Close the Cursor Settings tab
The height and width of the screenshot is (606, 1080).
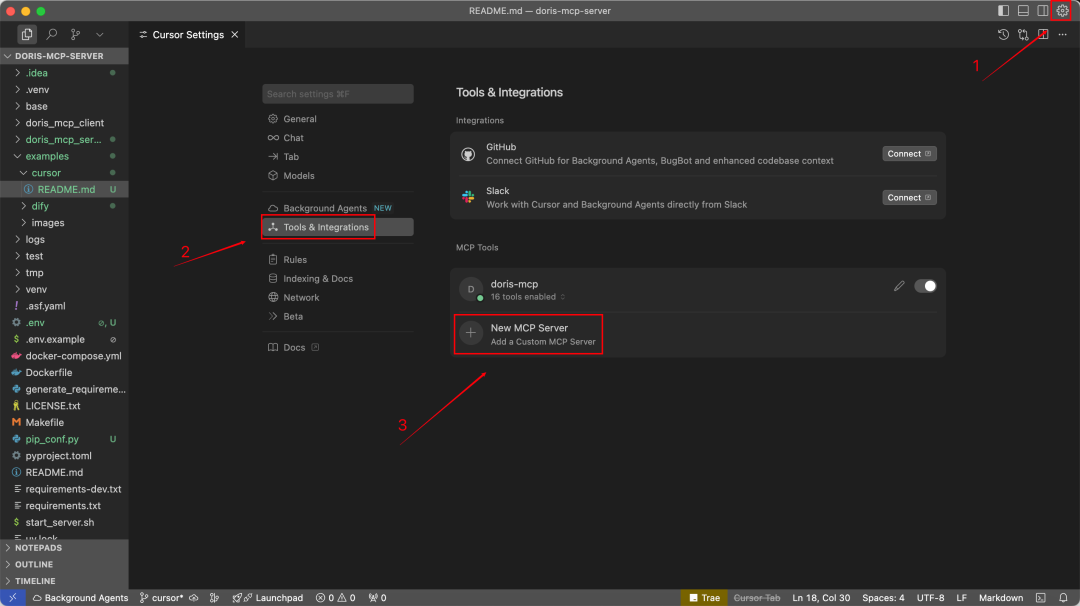click(x=235, y=34)
